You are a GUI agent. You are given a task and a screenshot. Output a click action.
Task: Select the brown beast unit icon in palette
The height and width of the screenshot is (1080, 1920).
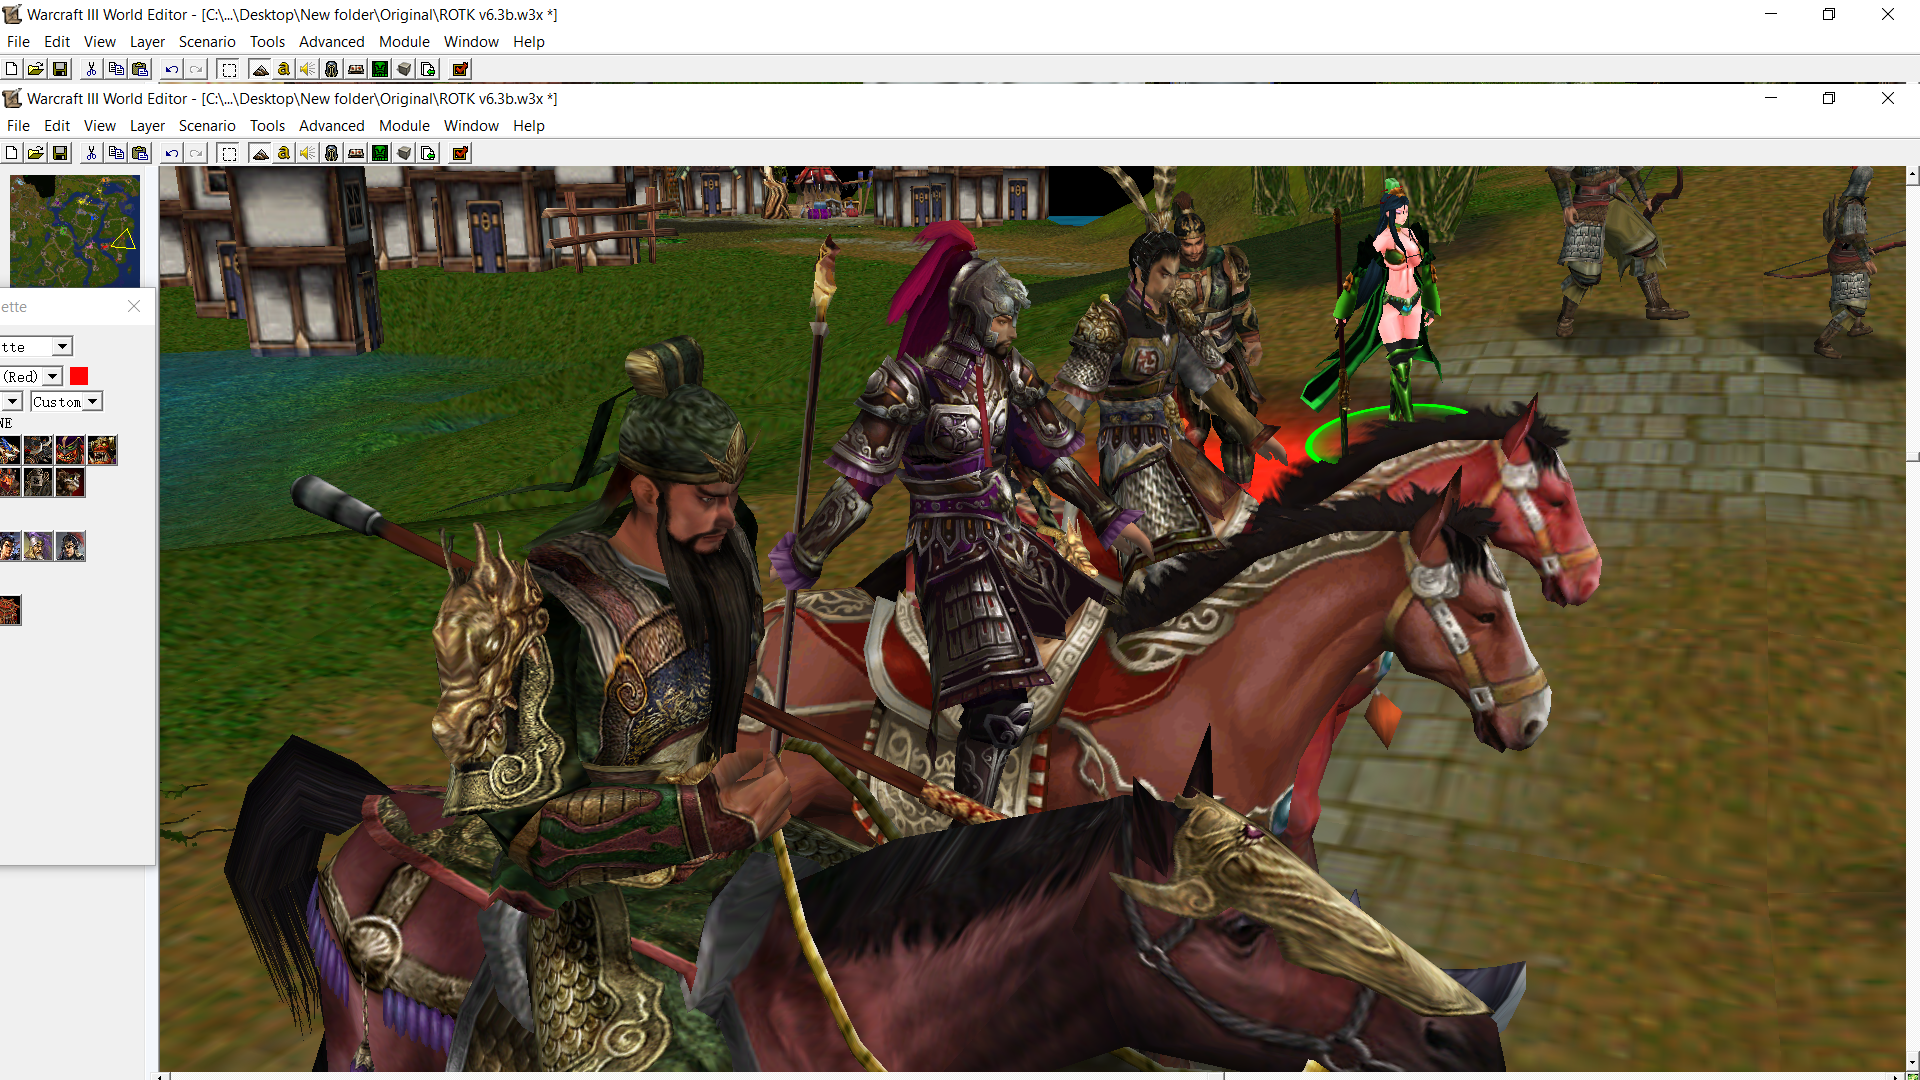tap(70, 482)
